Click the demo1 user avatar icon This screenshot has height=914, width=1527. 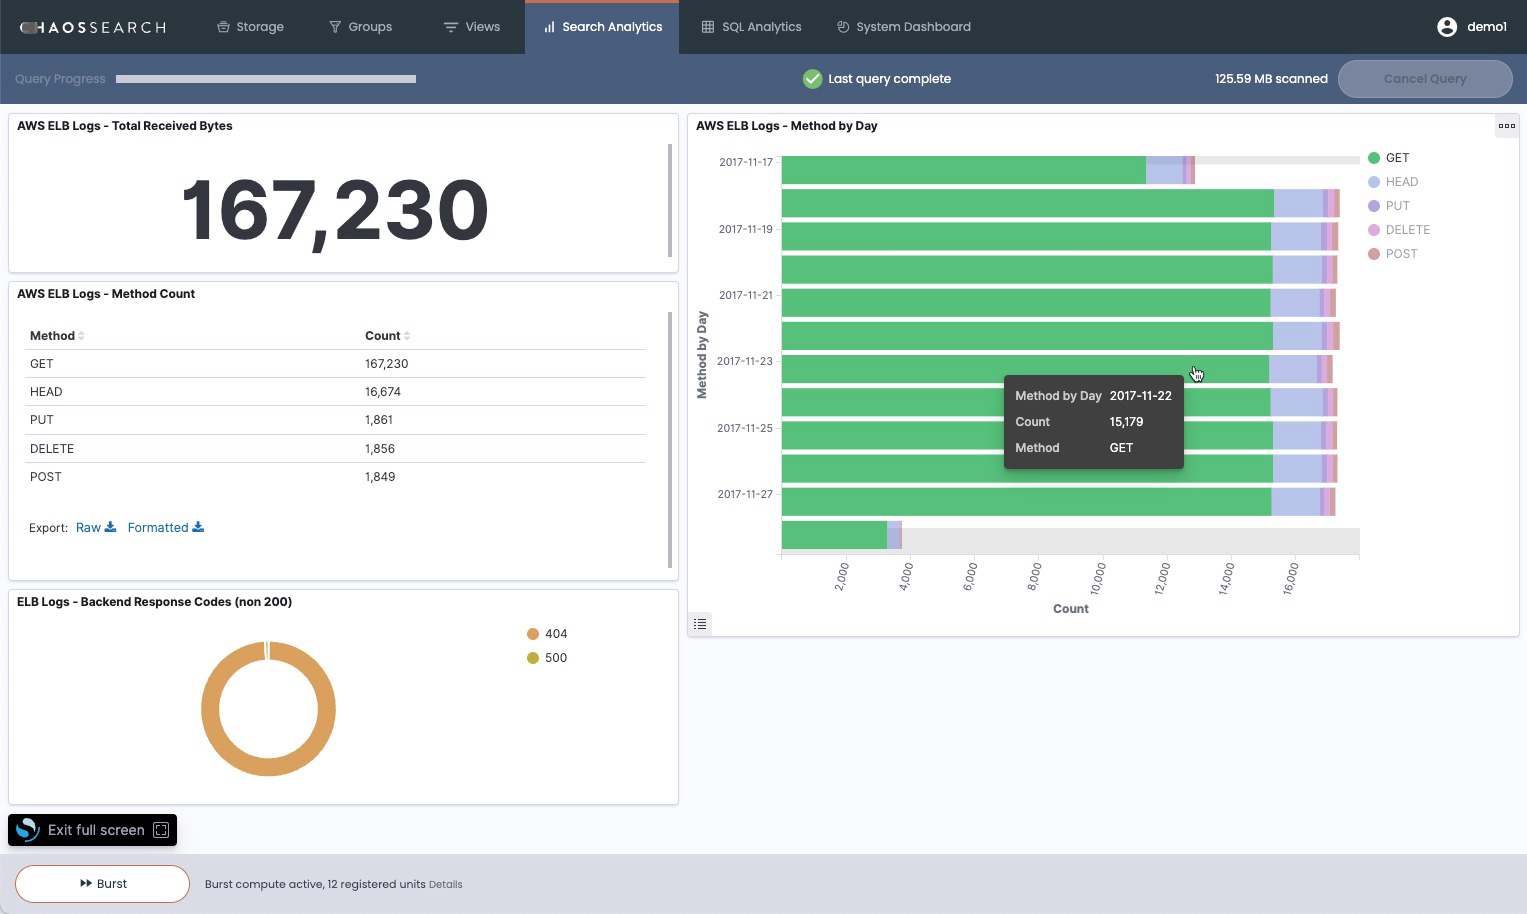[x=1447, y=27]
